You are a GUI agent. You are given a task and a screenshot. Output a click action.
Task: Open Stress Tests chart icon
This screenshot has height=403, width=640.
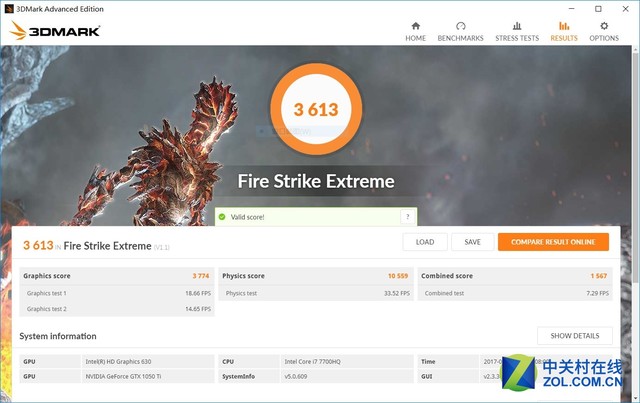[517, 26]
